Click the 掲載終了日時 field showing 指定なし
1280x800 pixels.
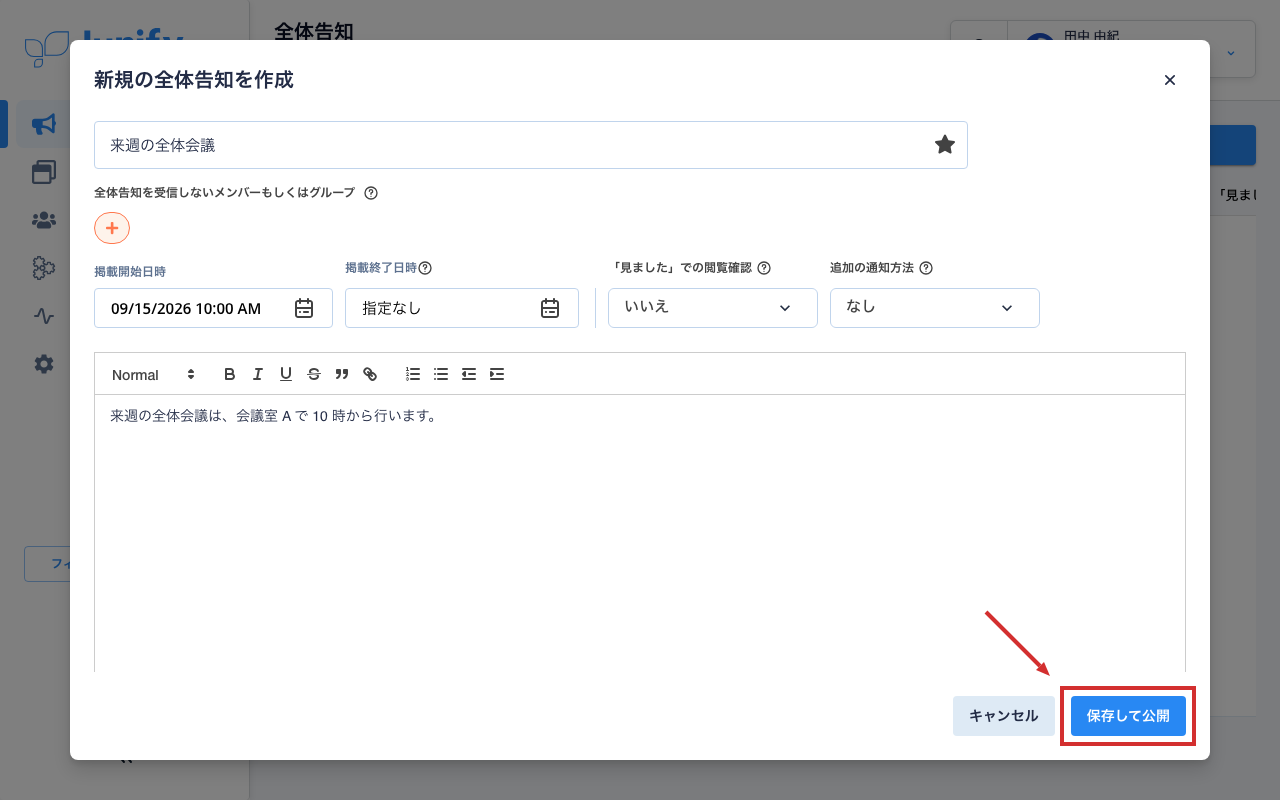pyautogui.click(x=462, y=308)
